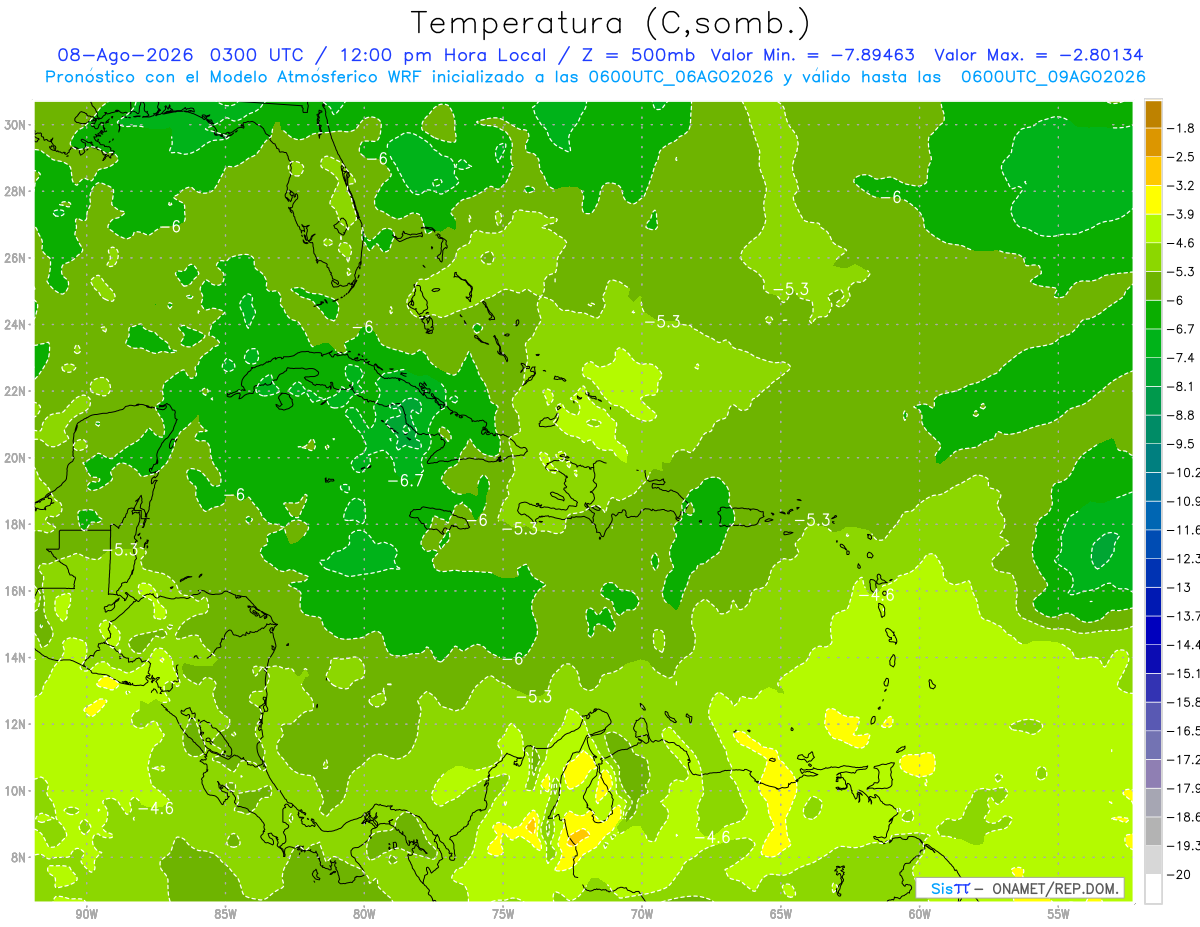Click the ONAMET/REP.DOM. logo box

point(1020,888)
